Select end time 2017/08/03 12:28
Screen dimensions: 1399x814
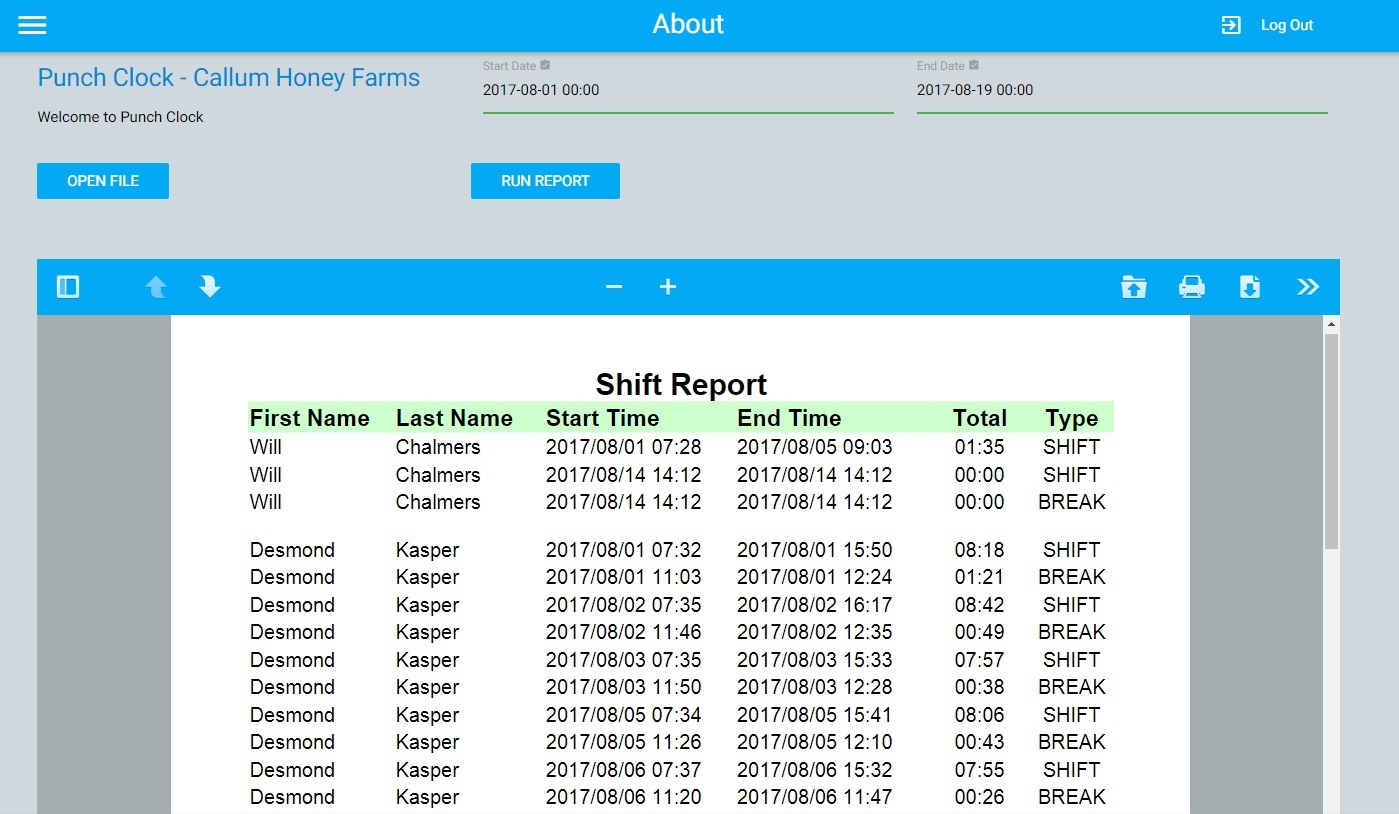(815, 687)
